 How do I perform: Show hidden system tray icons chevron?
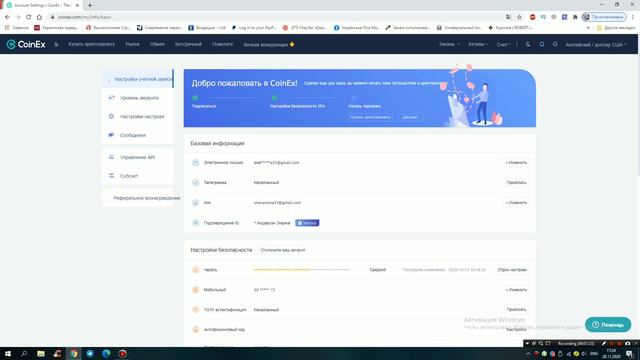click(528, 354)
